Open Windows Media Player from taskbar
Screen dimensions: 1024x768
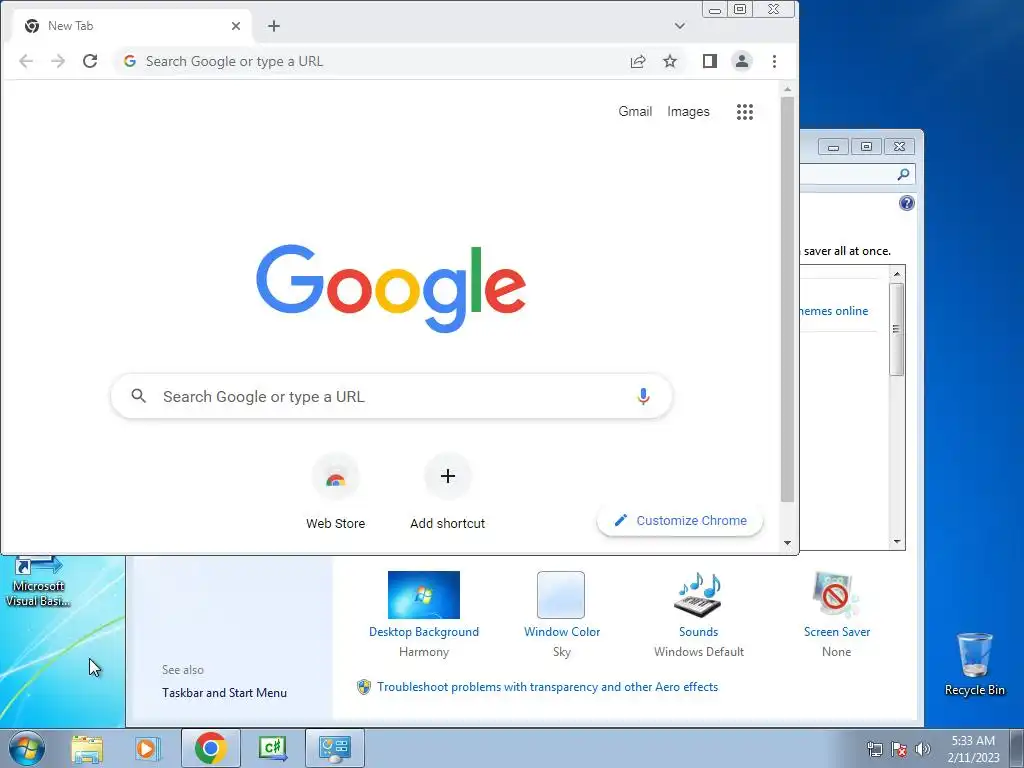coord(148,748)
